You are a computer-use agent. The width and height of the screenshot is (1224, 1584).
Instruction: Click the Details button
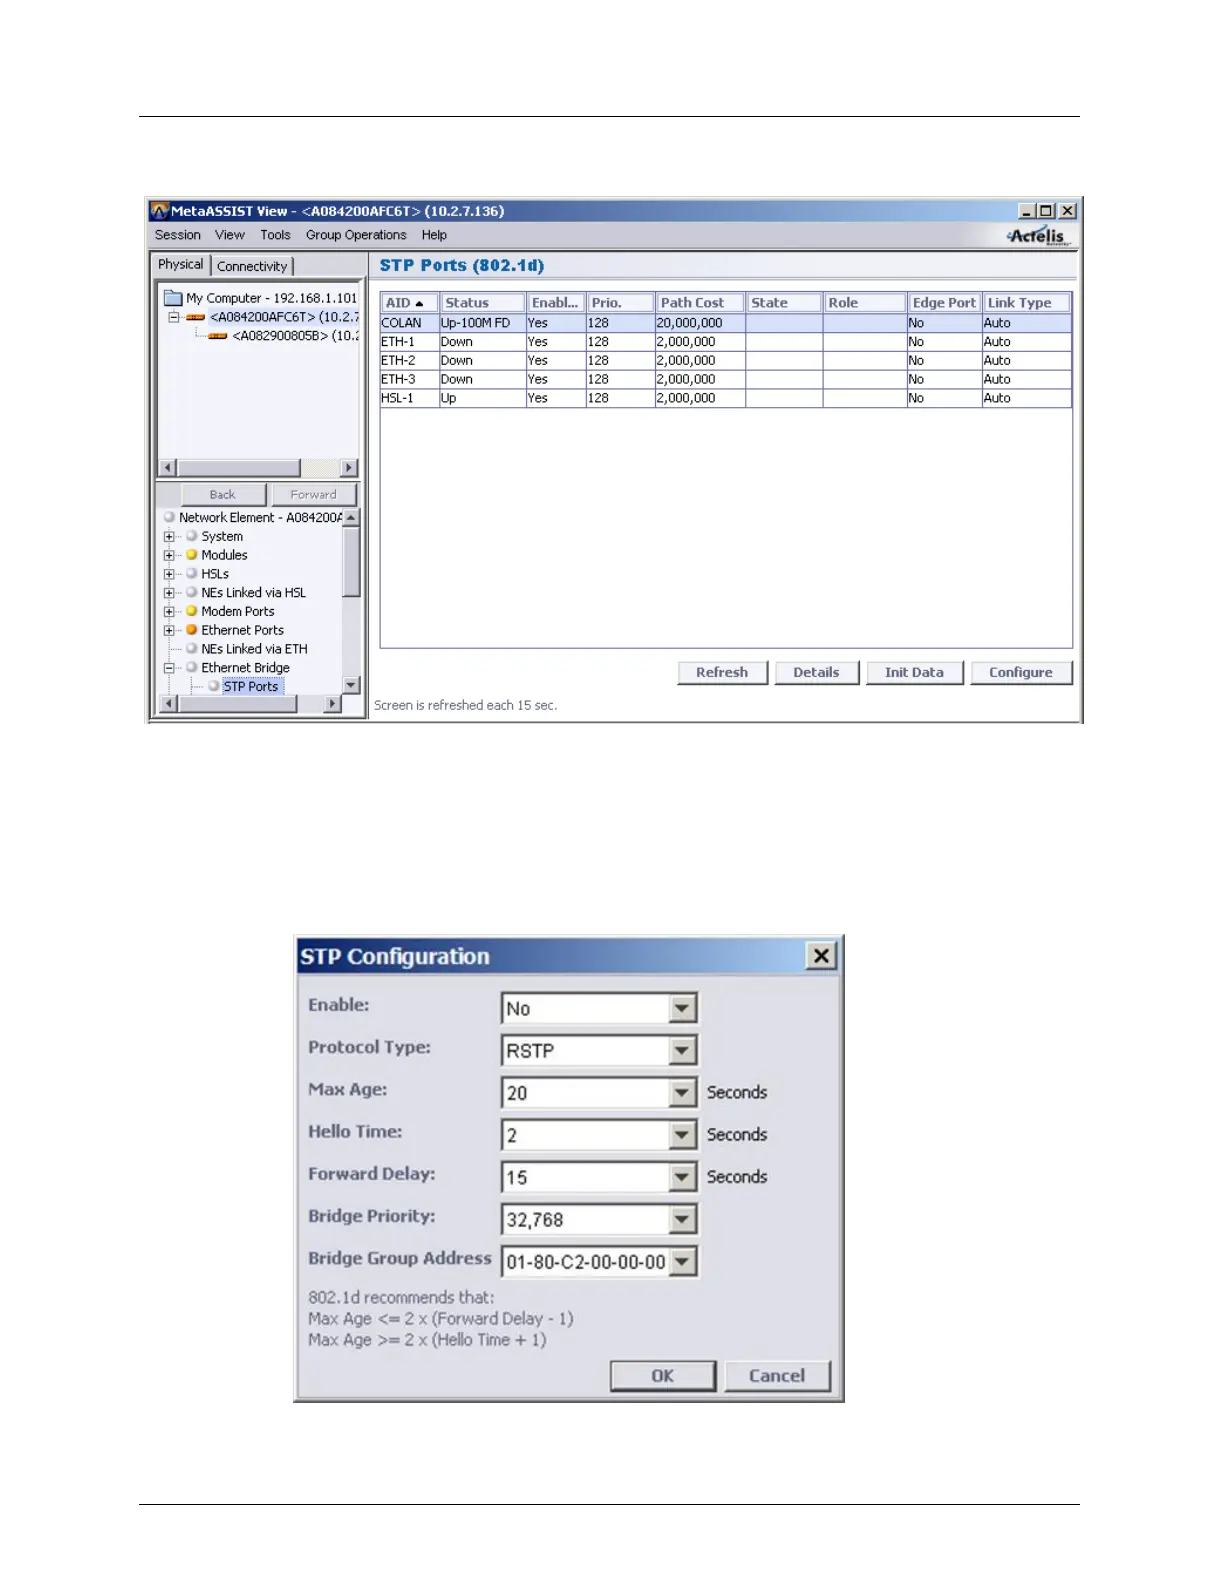coord(816,673)
